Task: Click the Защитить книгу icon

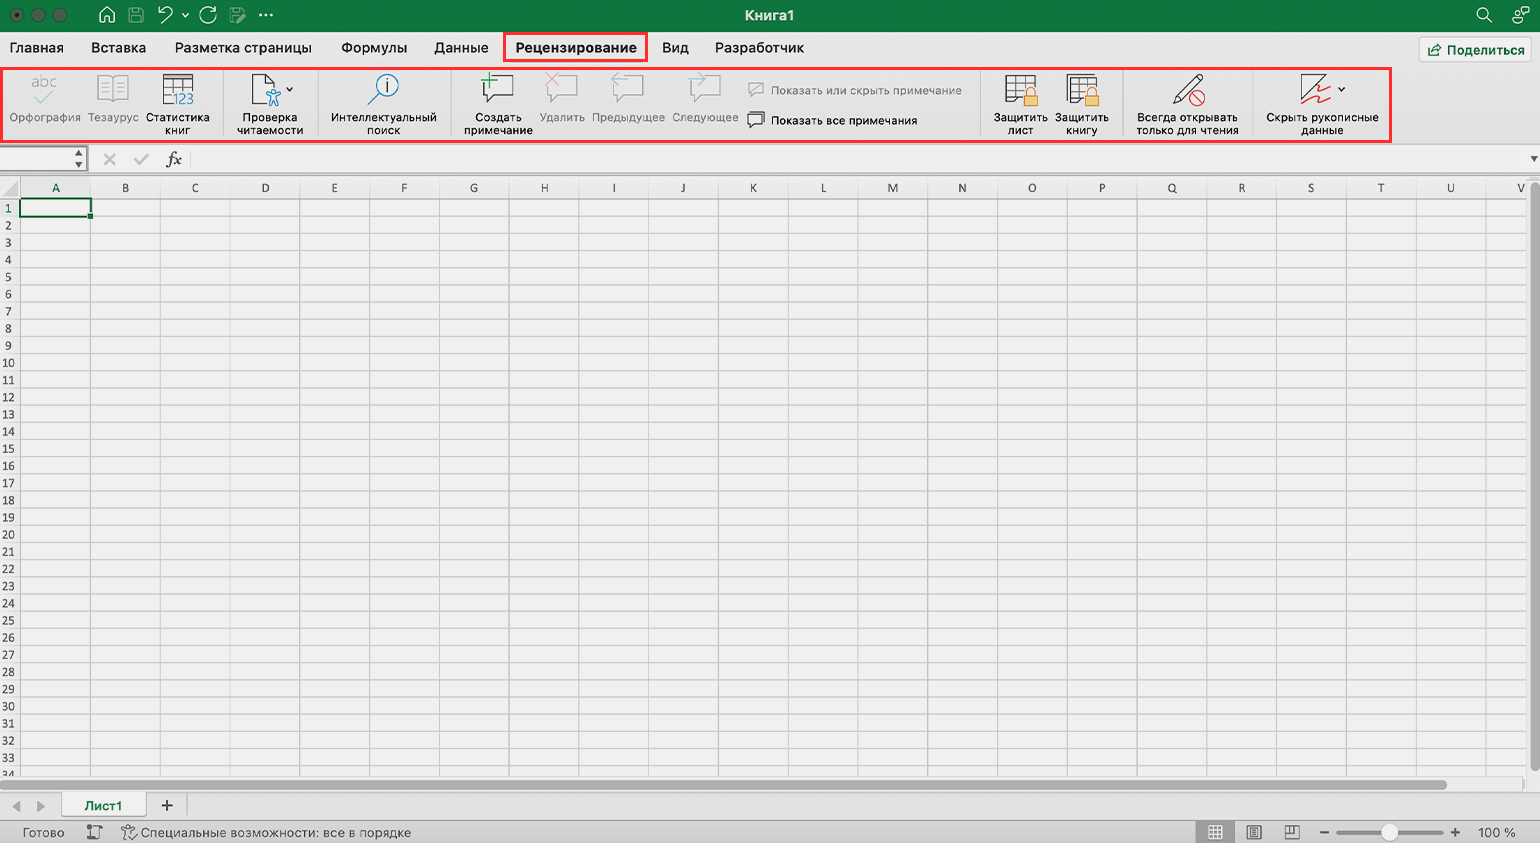Action: click(1081, 91)
